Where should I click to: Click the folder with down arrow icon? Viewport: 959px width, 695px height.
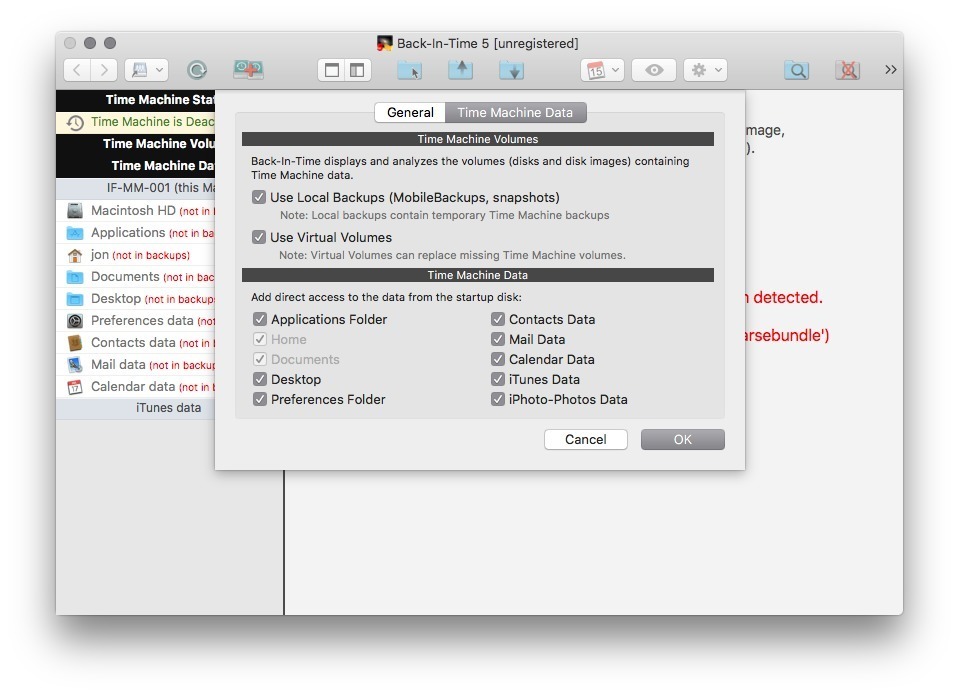point(511,70)
